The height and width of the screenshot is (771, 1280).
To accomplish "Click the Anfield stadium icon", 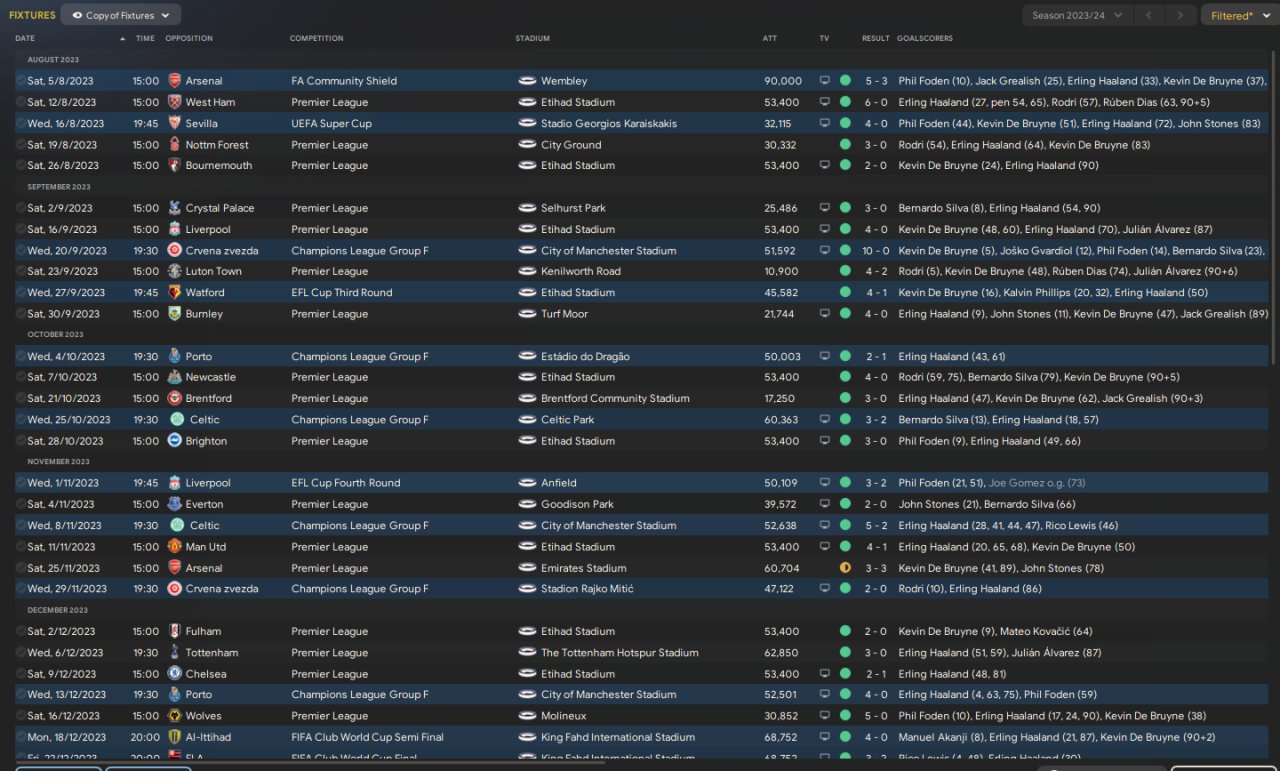I will [x=527, y=483].
